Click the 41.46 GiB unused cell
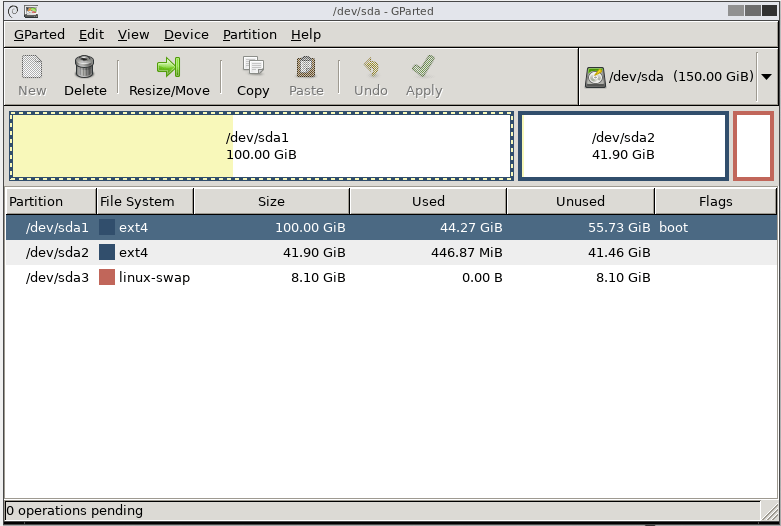Image resolution: width=781 pixels, height=526 pixels. [x=619, y=252]
